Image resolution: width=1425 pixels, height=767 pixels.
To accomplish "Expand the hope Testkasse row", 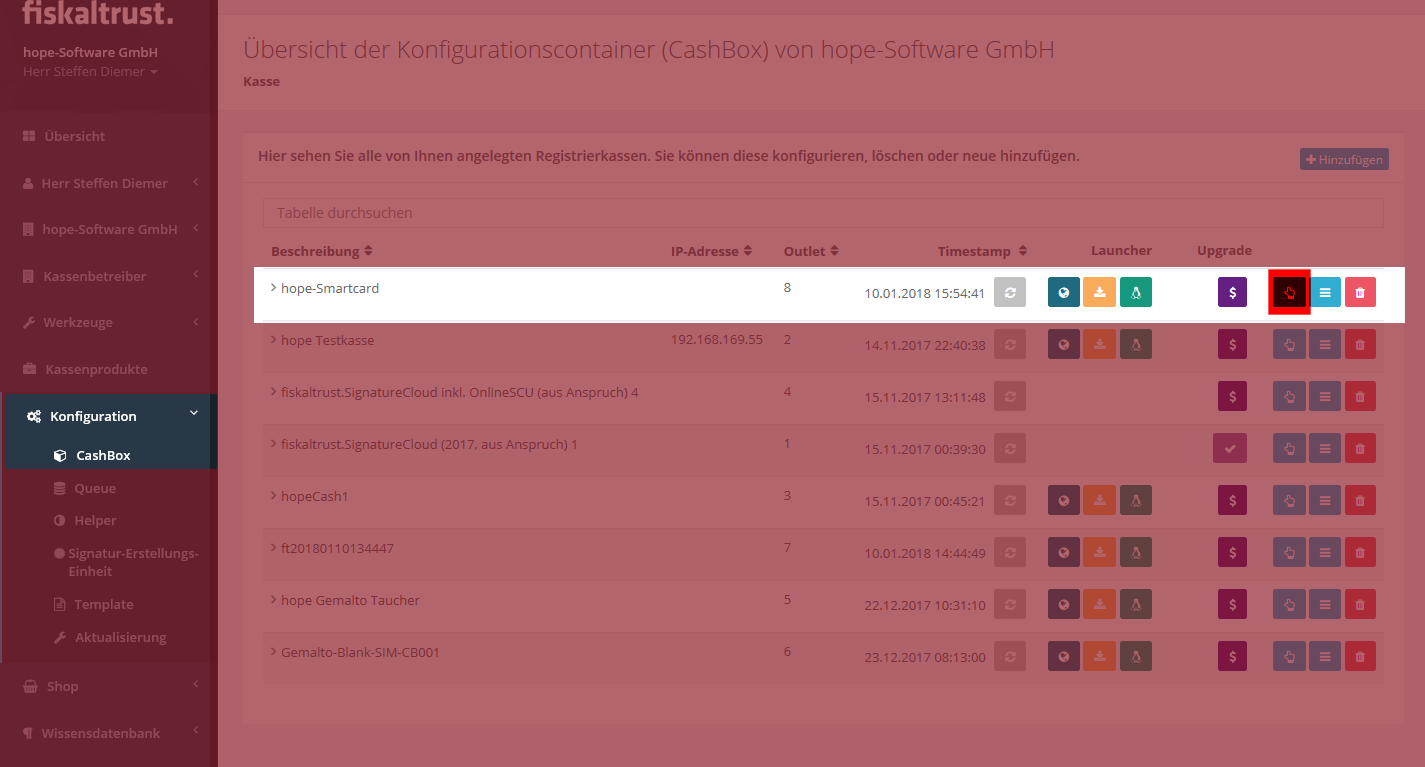I will [274, 340].
